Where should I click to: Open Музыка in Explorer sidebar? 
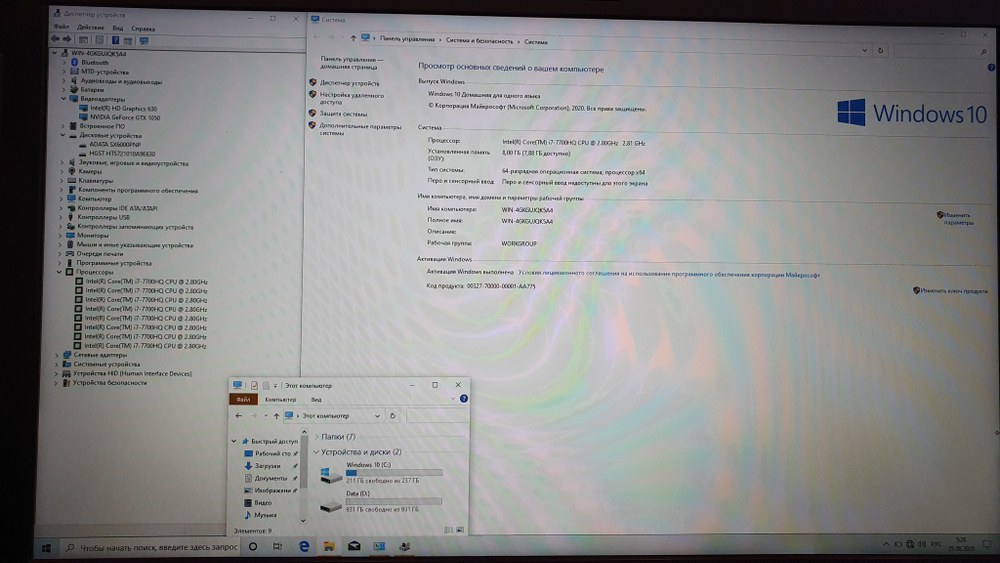pos(265,515)
